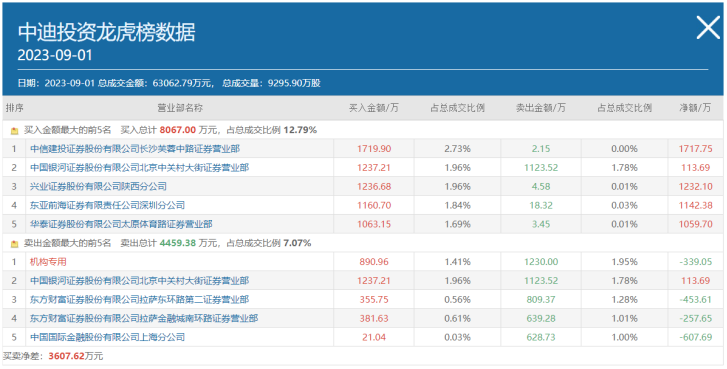Screen dimensions: 727x369
Task: Select the sell amount 18.32
Action: coord(541,205)
